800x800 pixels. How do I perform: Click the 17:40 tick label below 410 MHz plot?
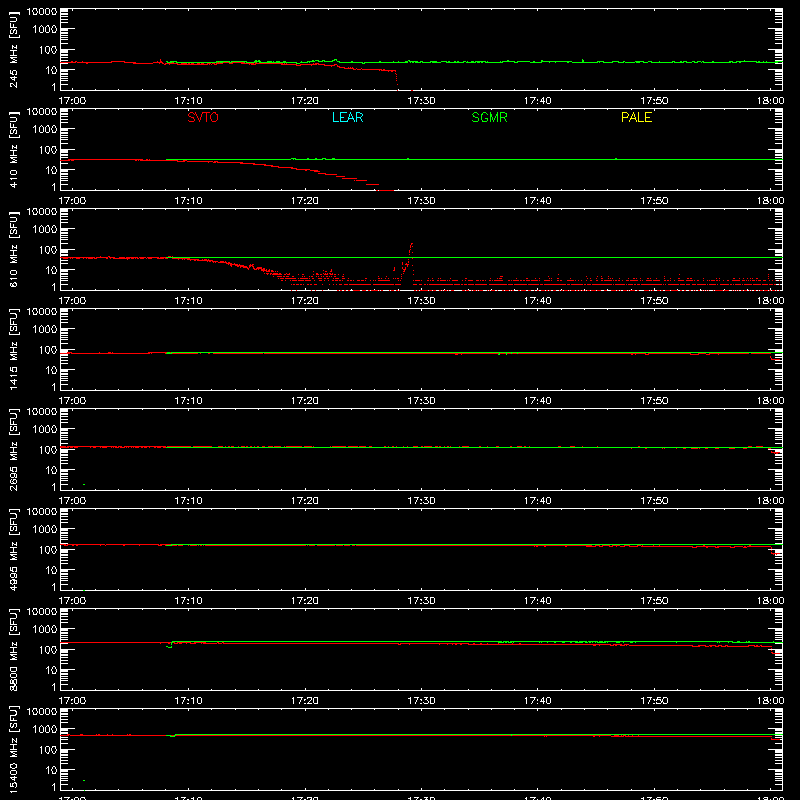click(x=537, y=201)
